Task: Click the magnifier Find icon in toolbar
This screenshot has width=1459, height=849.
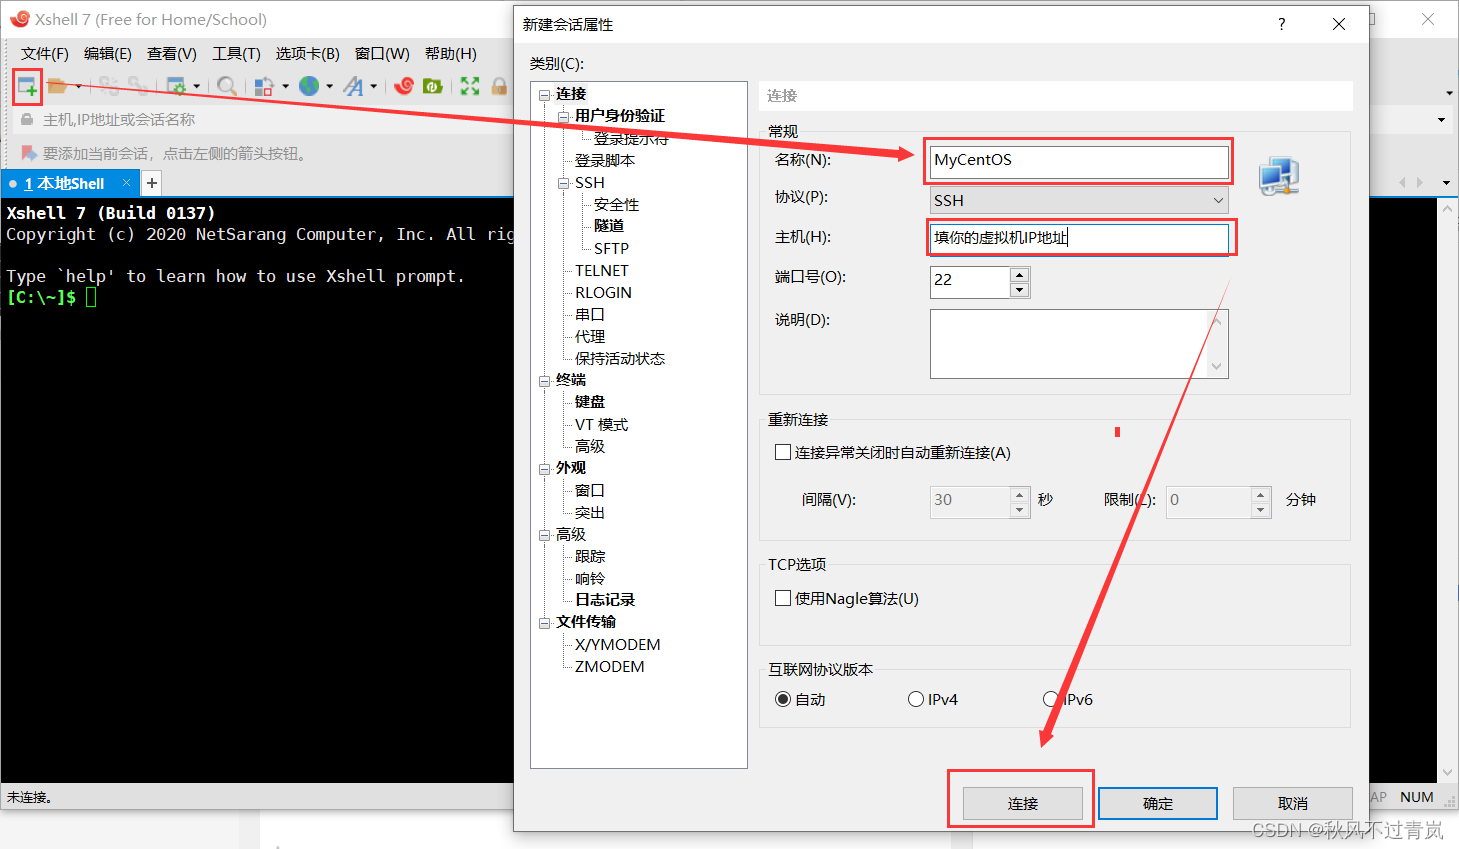Action: pyautogui.click(x=227, y=86)
